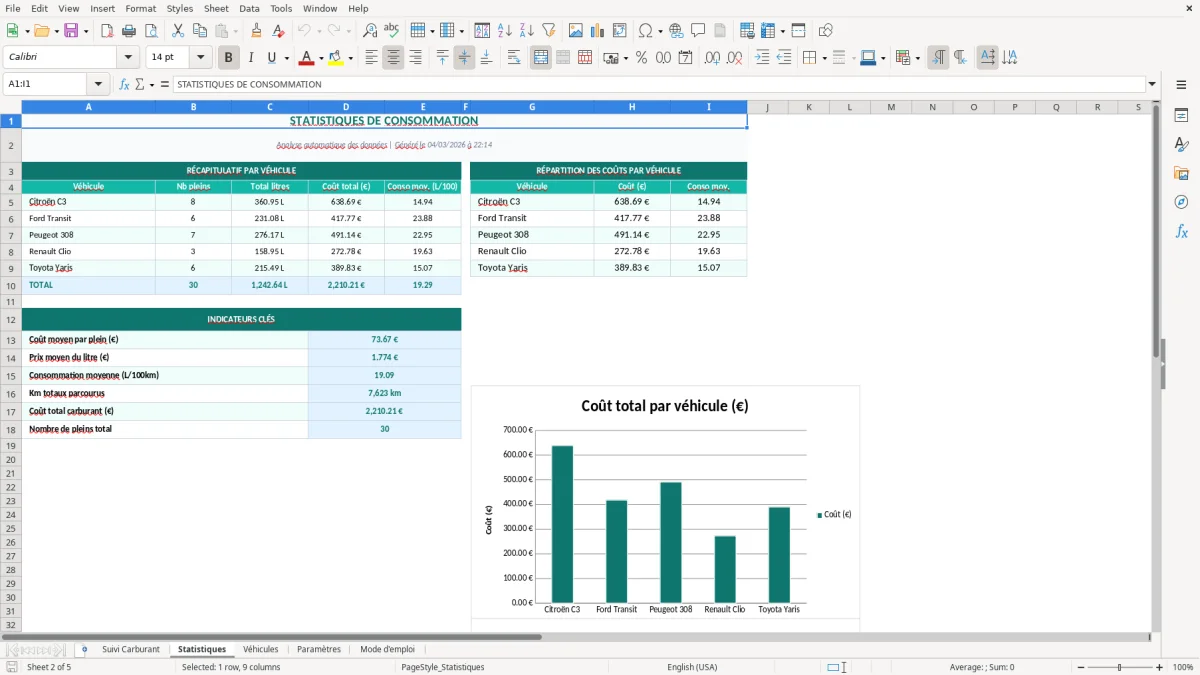Viewport: 1200px width, 675px height.
Task: Open sidebar Navigator compass icon
Action: (1181, 202)
